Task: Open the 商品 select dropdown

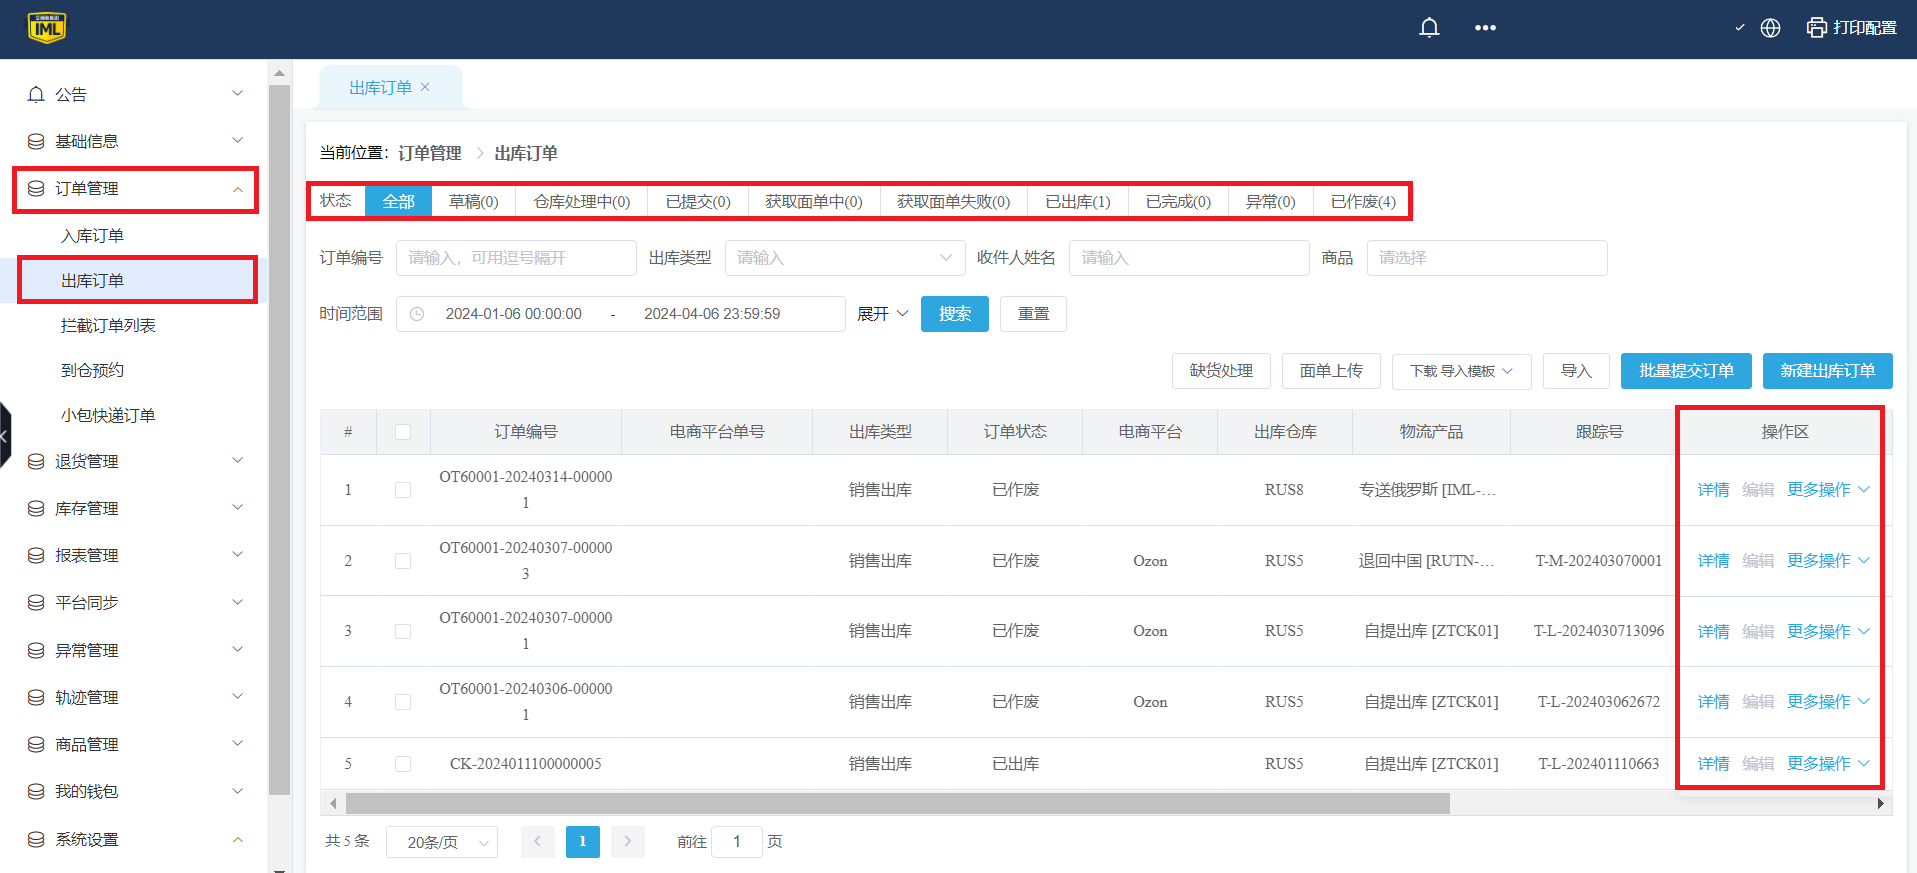Action: pyautogui.click(x=1487, y=258)
